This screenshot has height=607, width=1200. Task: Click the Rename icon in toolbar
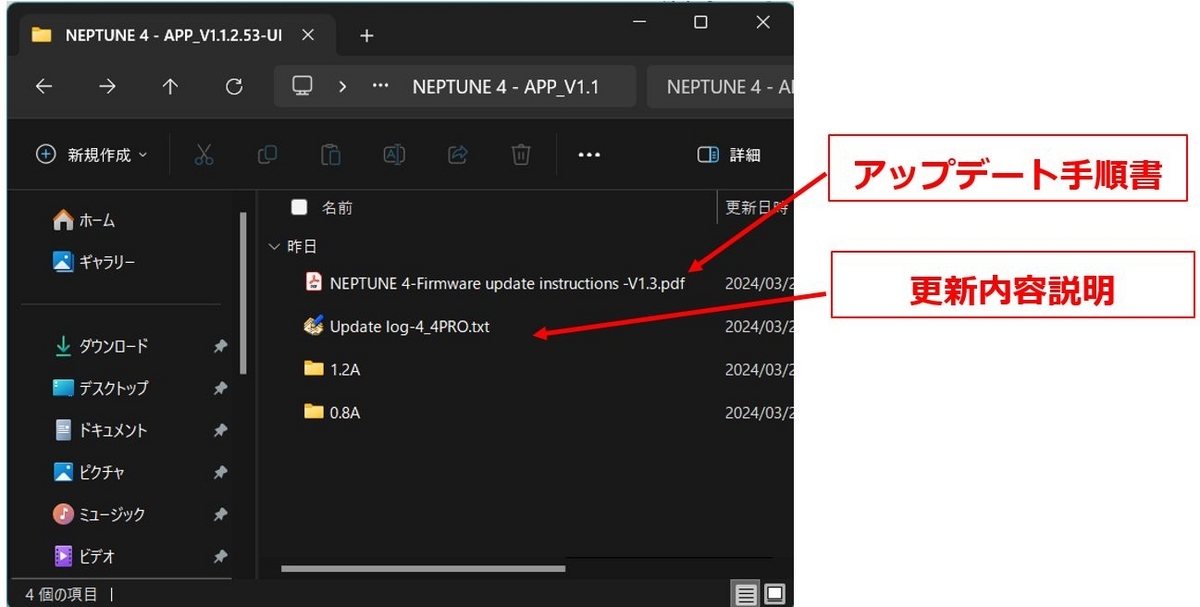tap(394, 155)
